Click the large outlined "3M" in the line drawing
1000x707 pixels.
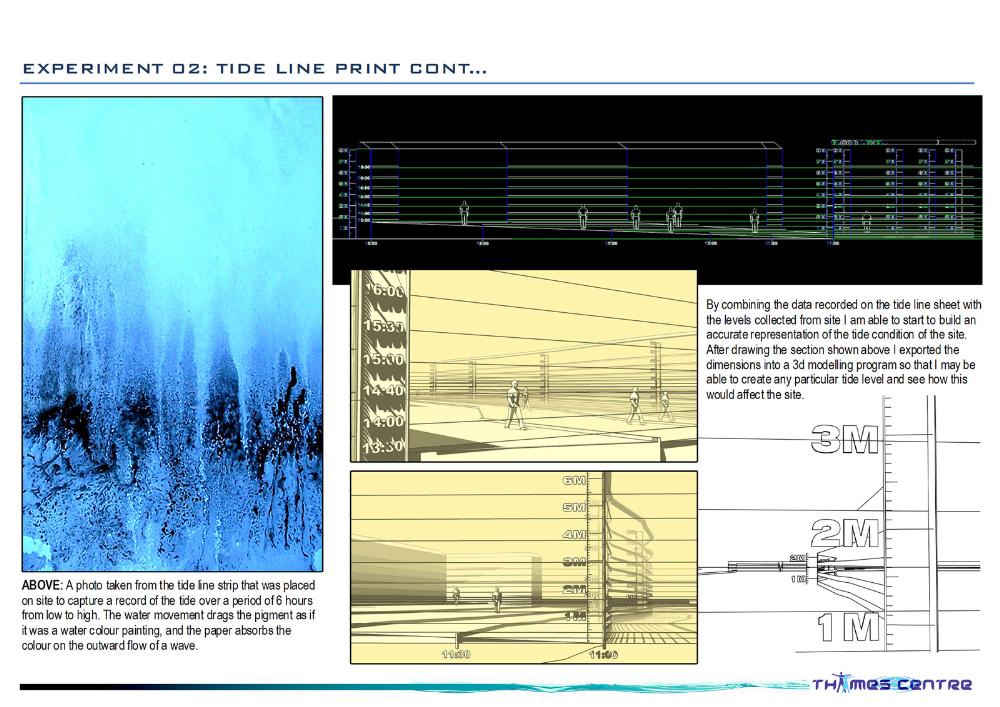pyautogui.click(x=844, y=439)
